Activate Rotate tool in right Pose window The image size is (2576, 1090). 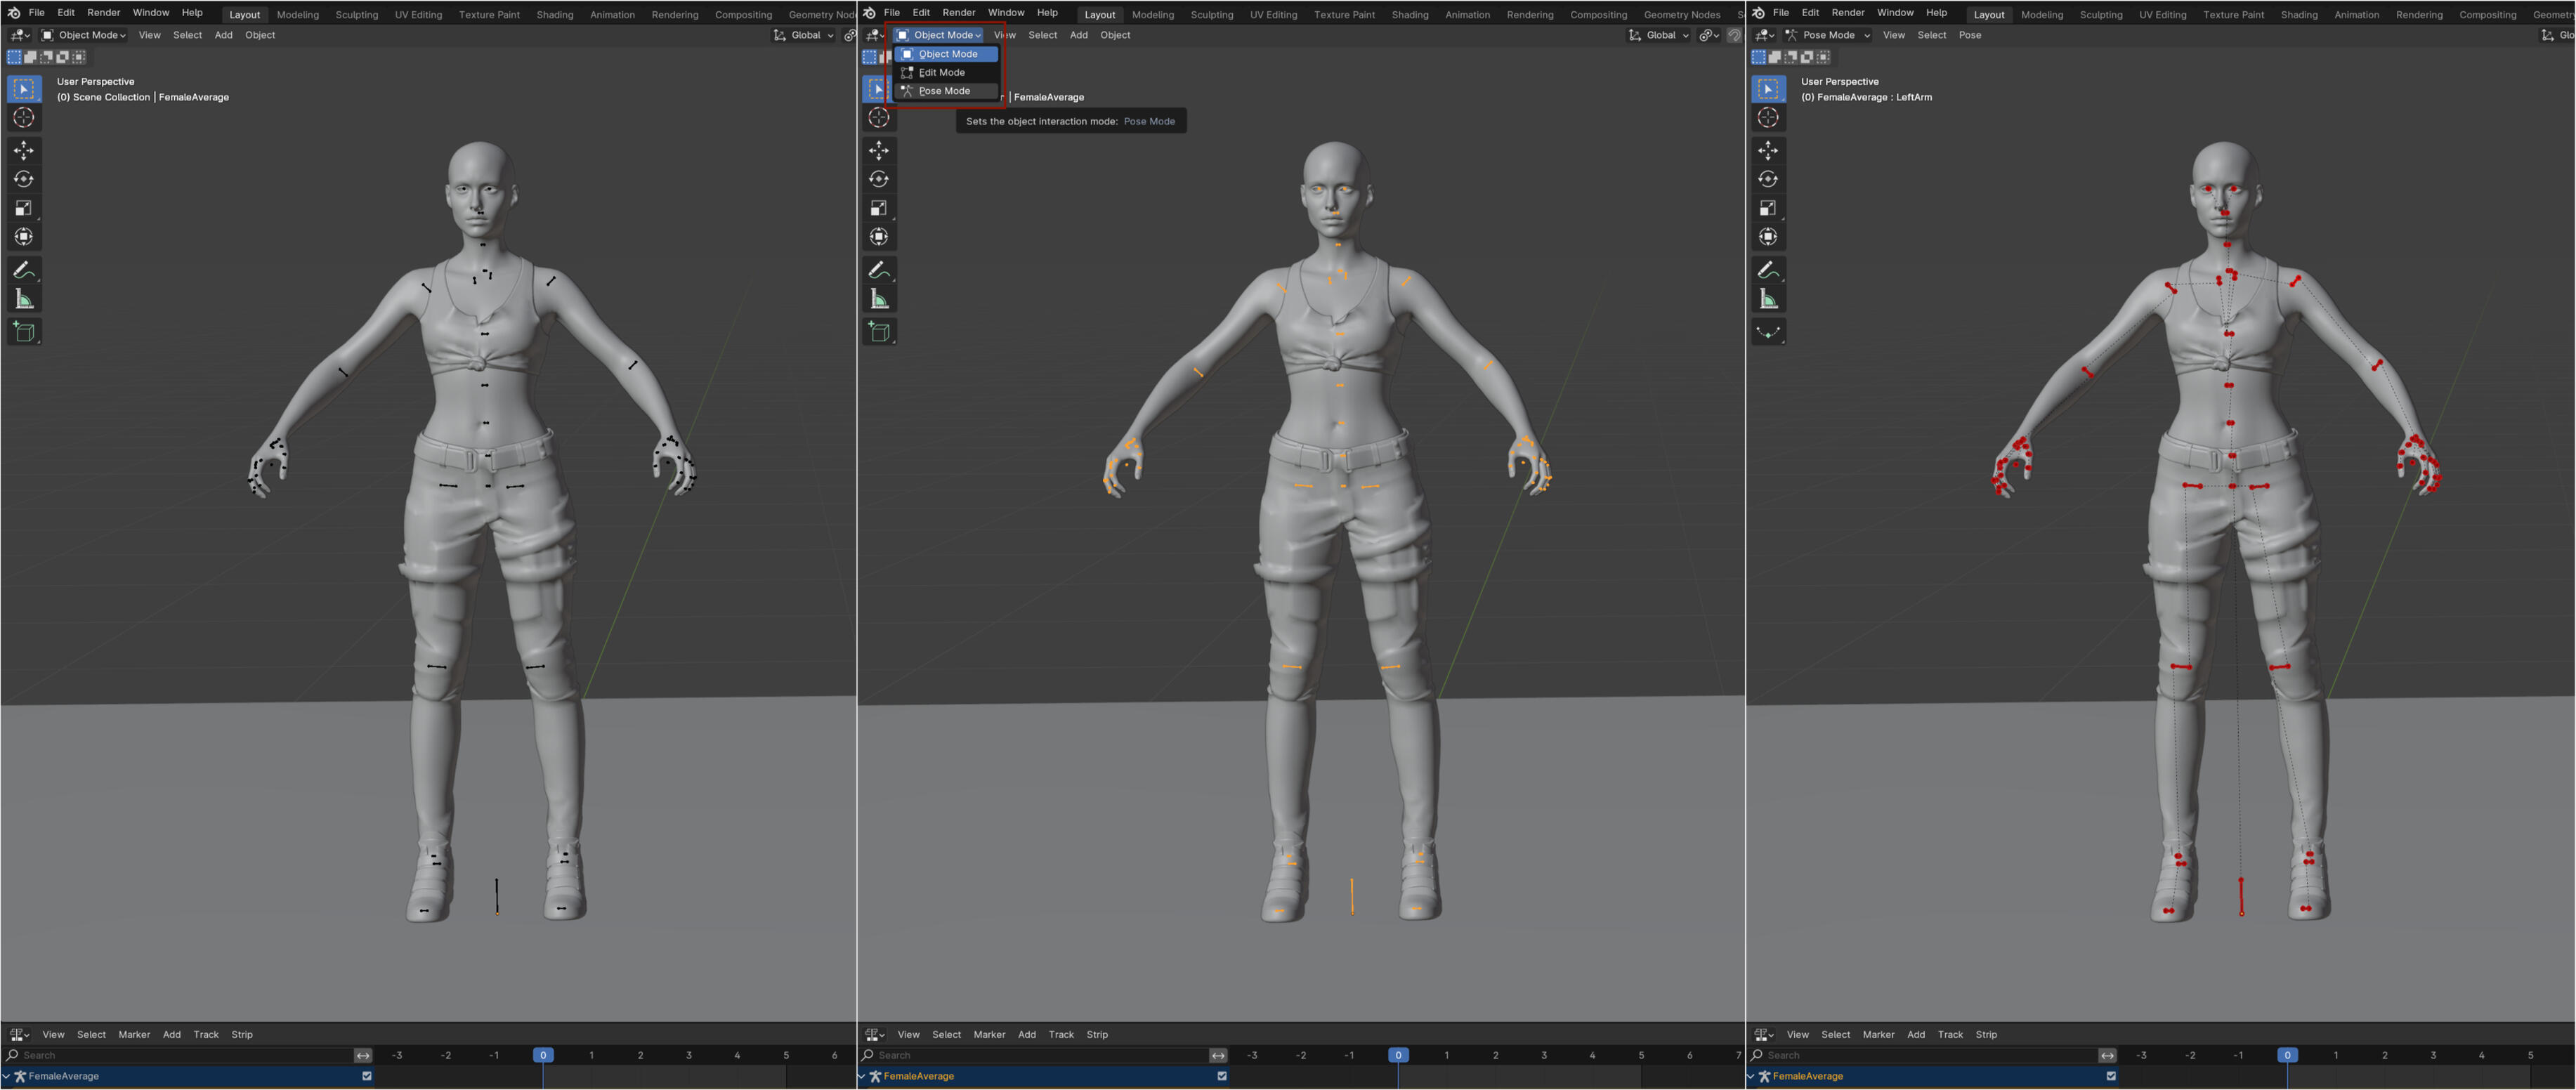[x=1768, y=179]
